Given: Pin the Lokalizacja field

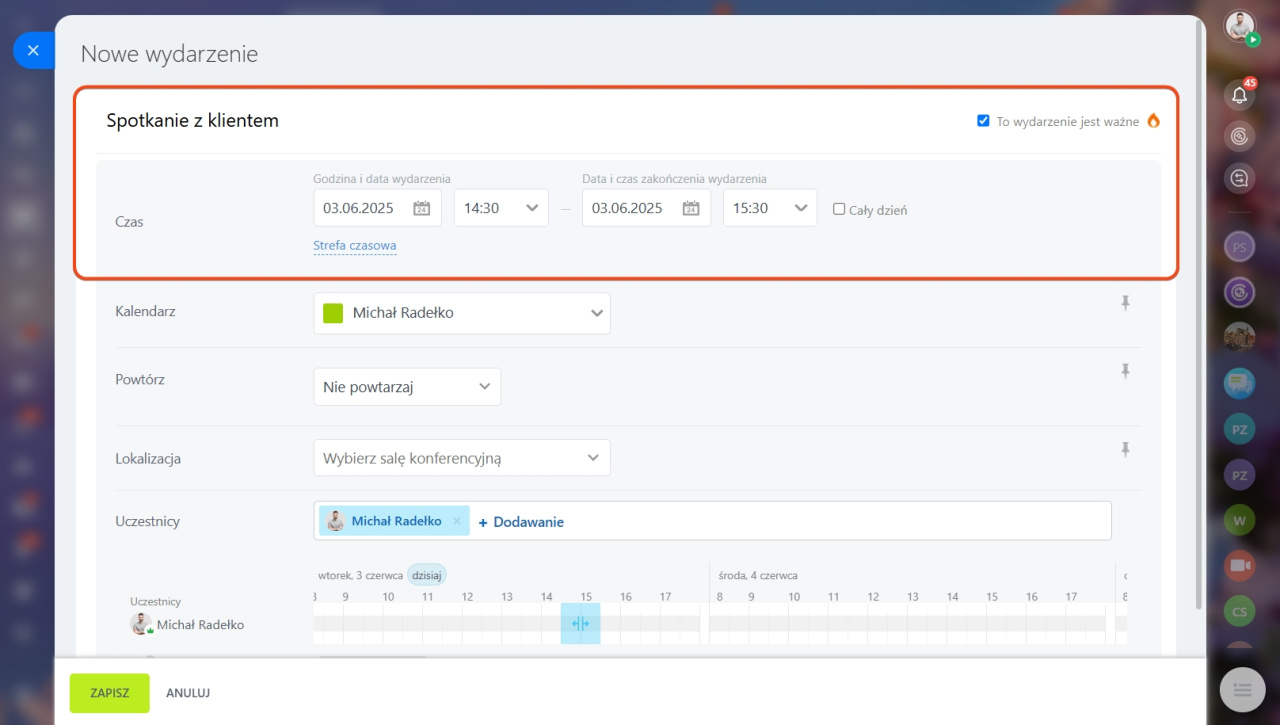Looking at the screenshot, I should [x=1125, y=450].
